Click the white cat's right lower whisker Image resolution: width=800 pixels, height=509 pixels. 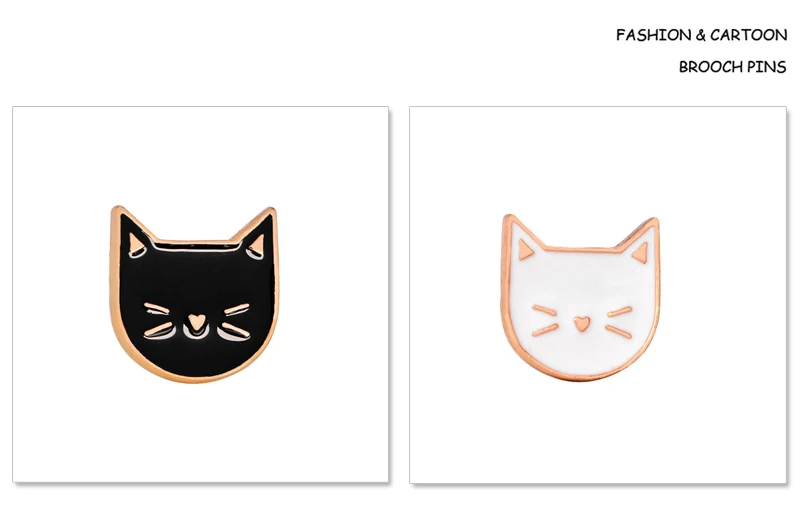[x=619, y=332]
